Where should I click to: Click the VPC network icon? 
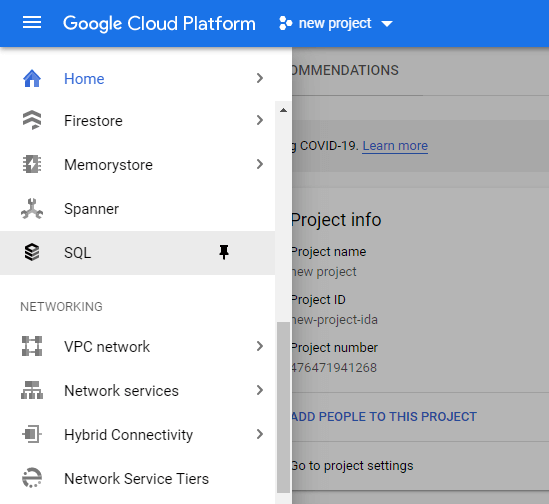[32, 346]
